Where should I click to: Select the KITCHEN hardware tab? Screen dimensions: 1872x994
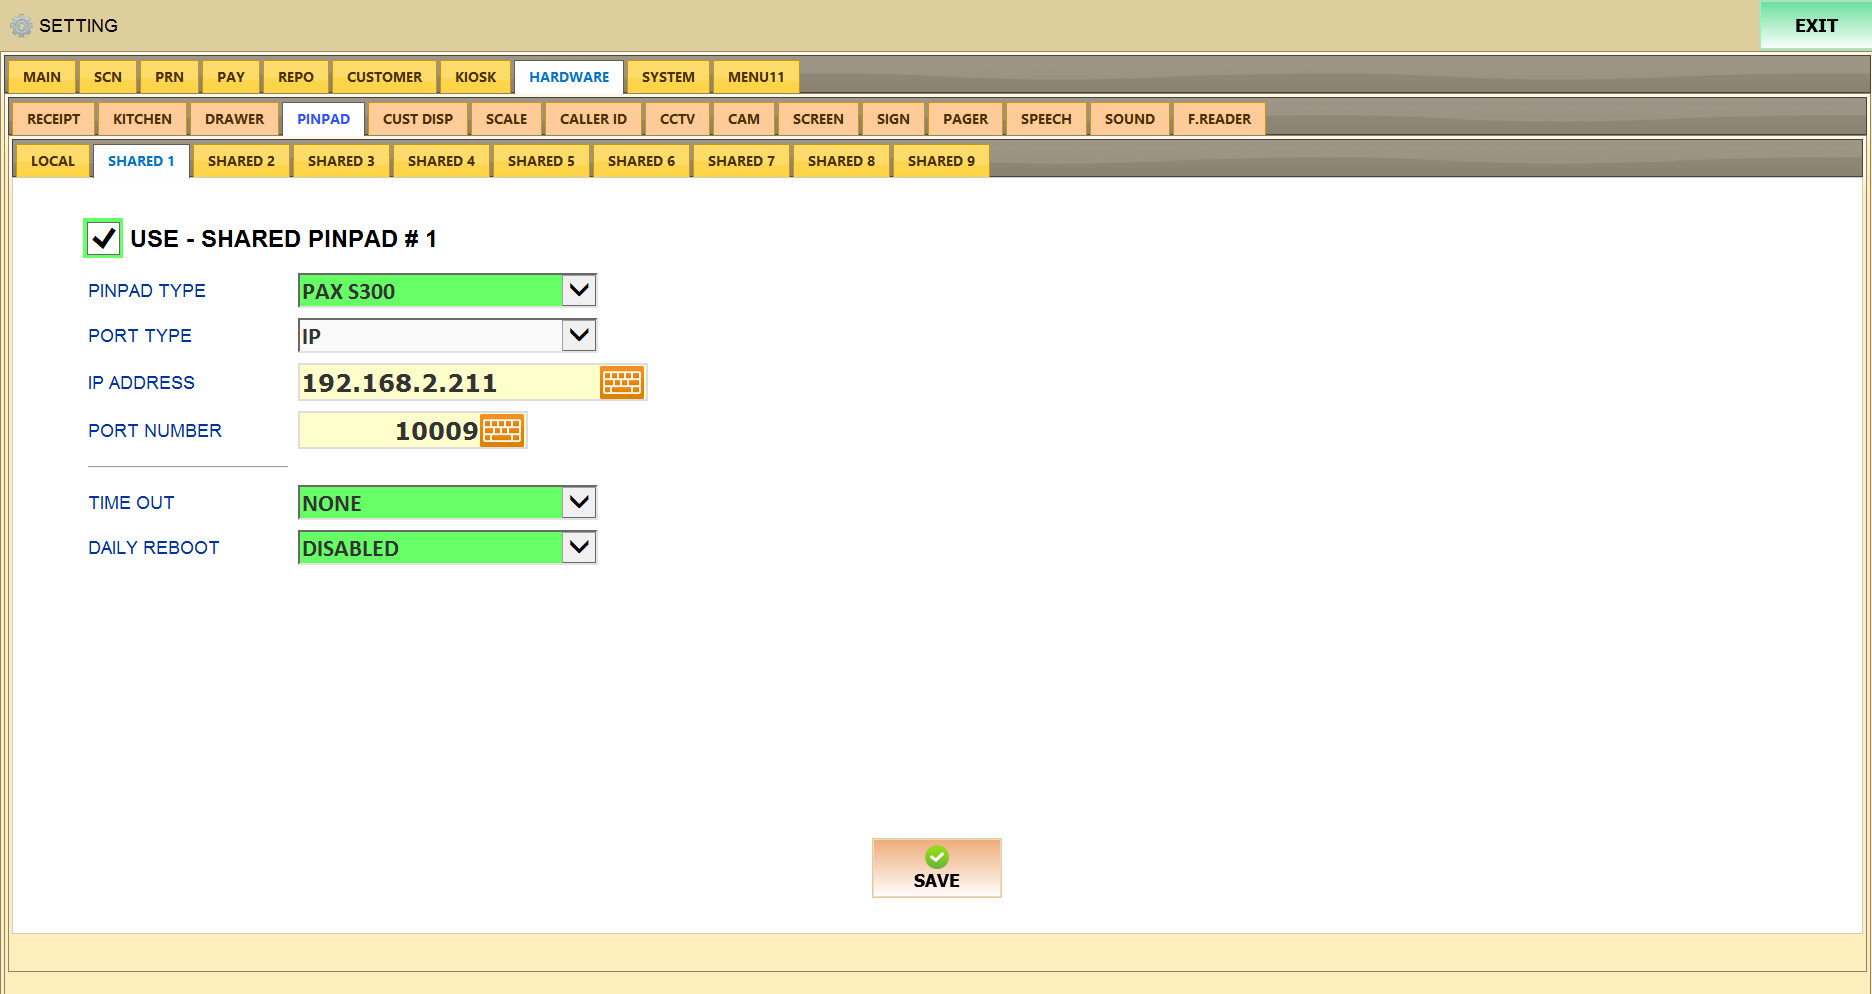pyautogui.click(x=143, y=119)
